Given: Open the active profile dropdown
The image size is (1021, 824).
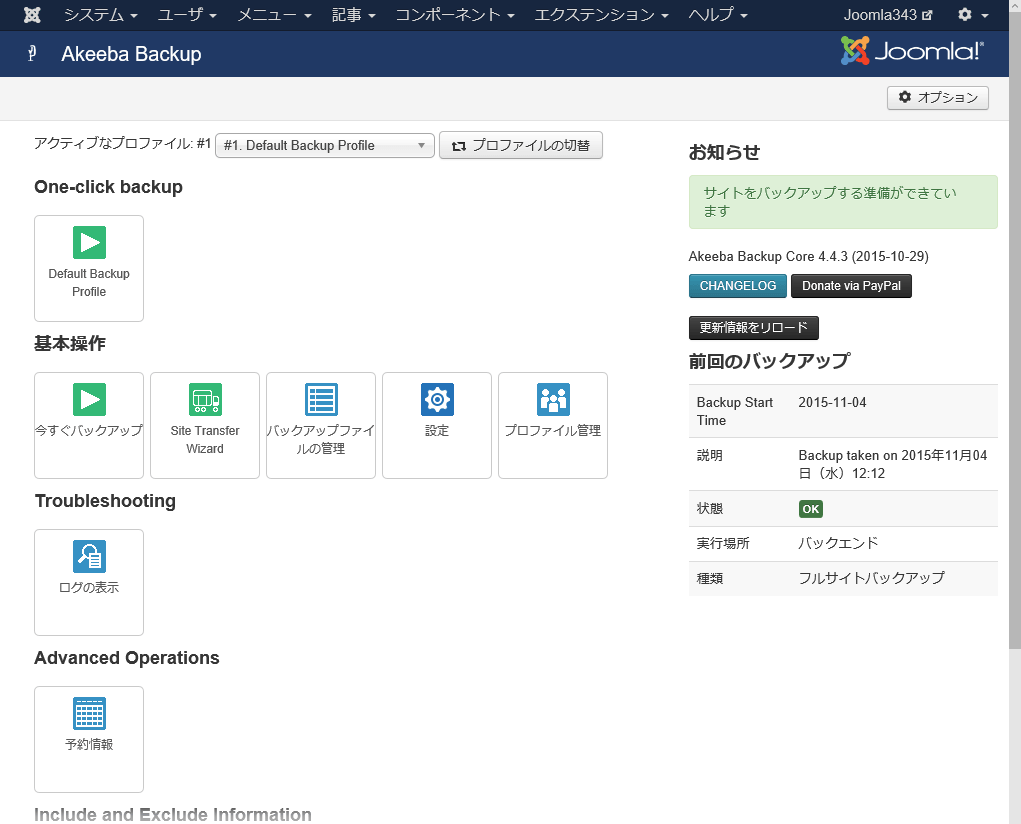Looking at the screenshot, I should [325, 145].
